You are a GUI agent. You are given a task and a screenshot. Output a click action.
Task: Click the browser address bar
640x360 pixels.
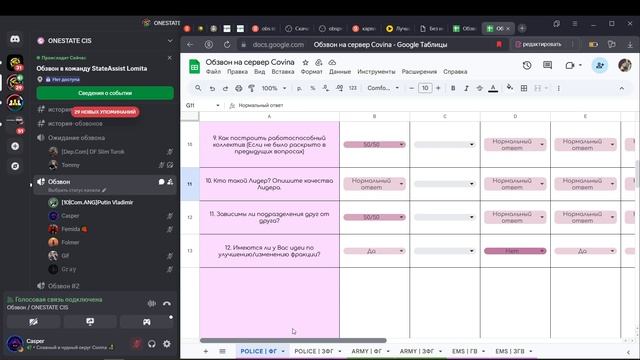pyautogui.click(x=367, y=44)
